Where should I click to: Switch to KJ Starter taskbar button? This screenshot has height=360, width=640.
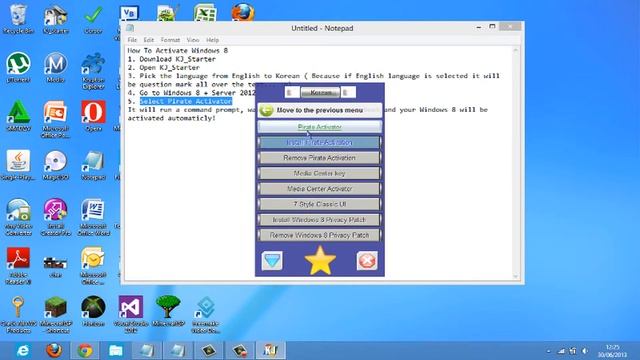click(x=271, y=351)
